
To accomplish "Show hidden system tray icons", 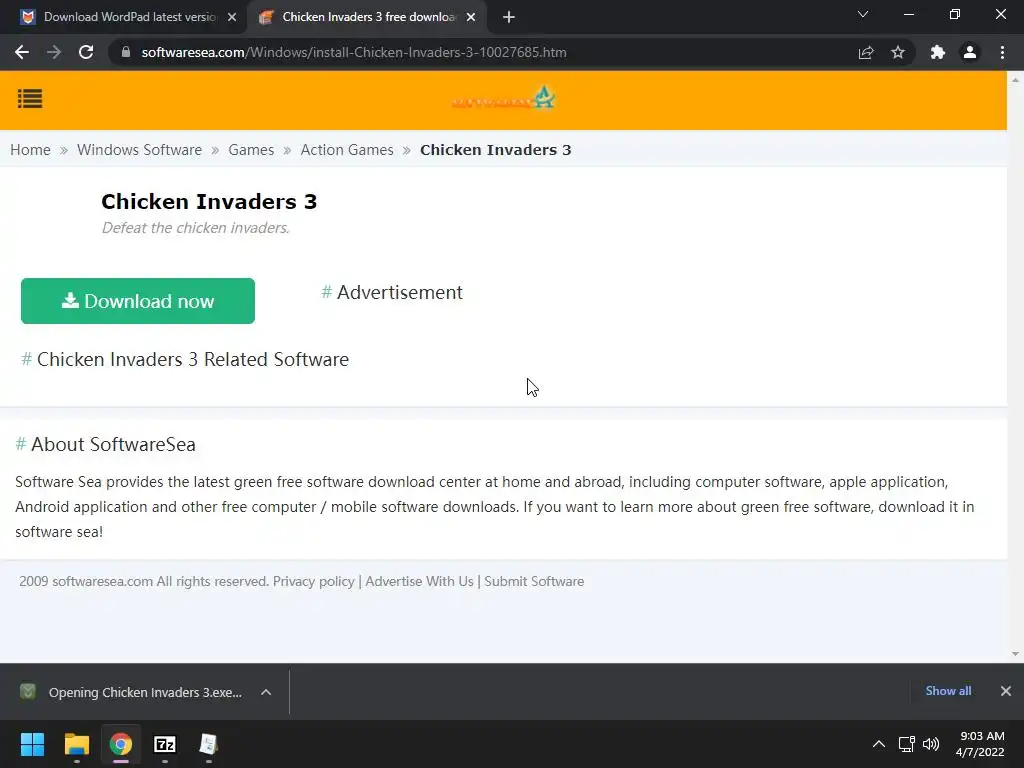I will coord(879,744).
